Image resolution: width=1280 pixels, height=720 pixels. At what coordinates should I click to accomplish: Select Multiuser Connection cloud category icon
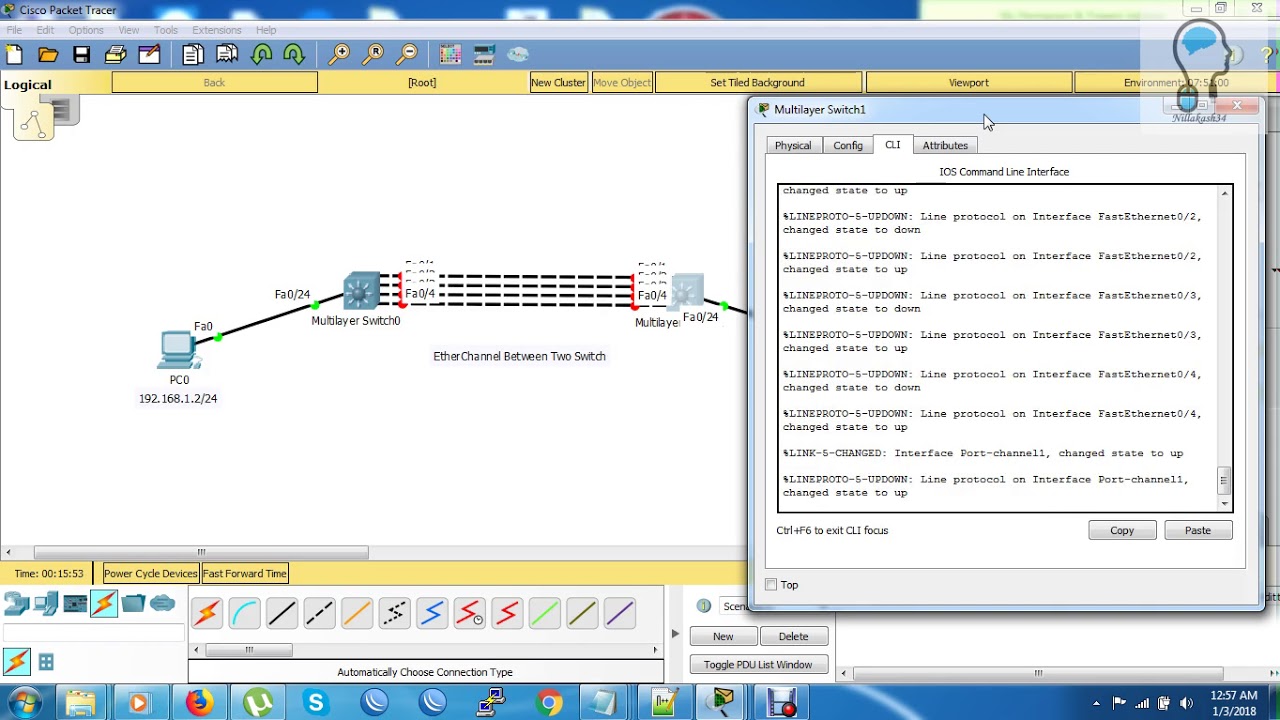[162, 603]
